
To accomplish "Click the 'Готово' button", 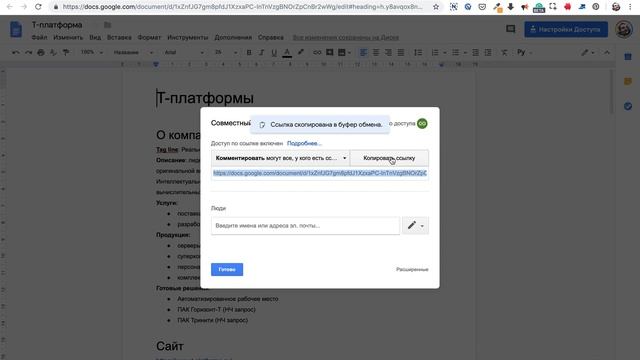I will click(x=227, y=269).
